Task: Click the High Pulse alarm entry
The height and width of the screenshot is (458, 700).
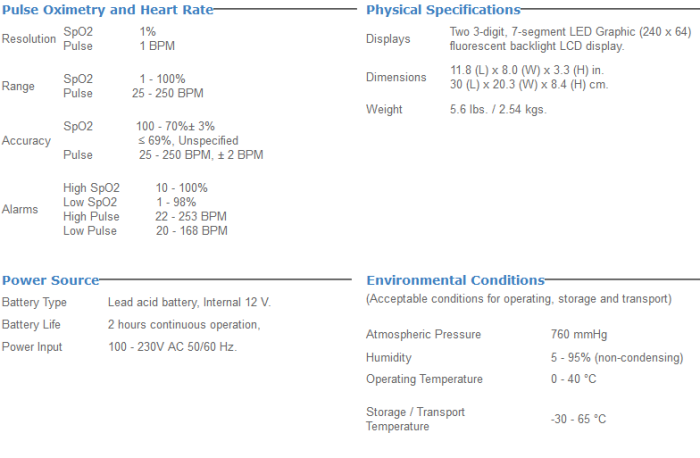Action: tap(91, 217)
